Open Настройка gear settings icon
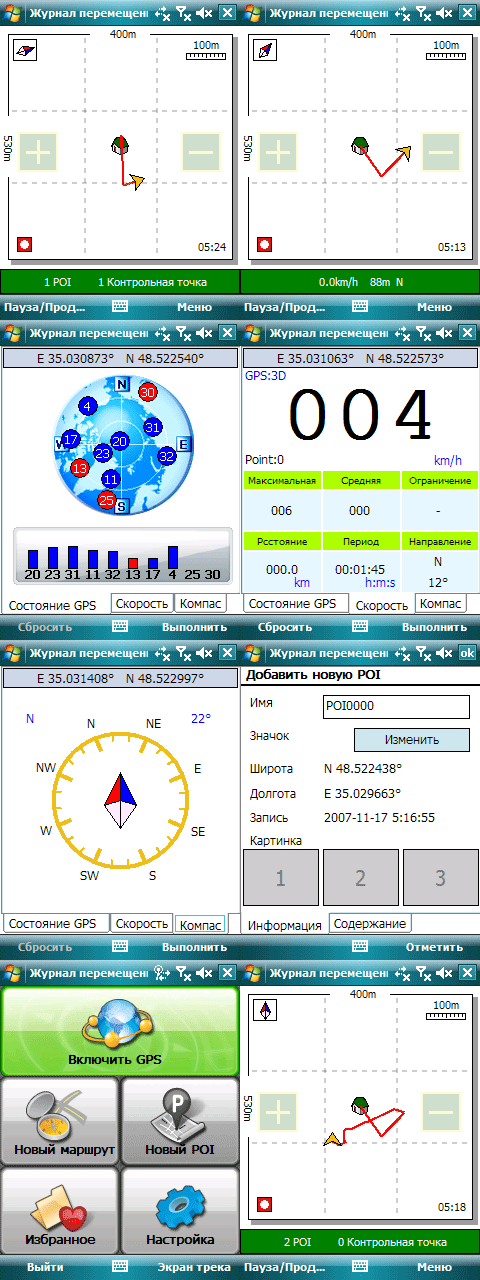 coord(180,1210)
